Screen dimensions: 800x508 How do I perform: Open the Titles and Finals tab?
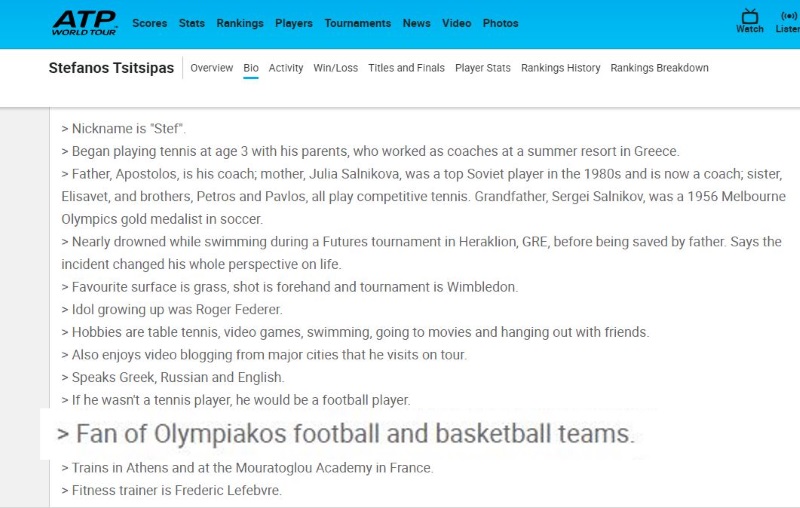(x=406, y=68)
